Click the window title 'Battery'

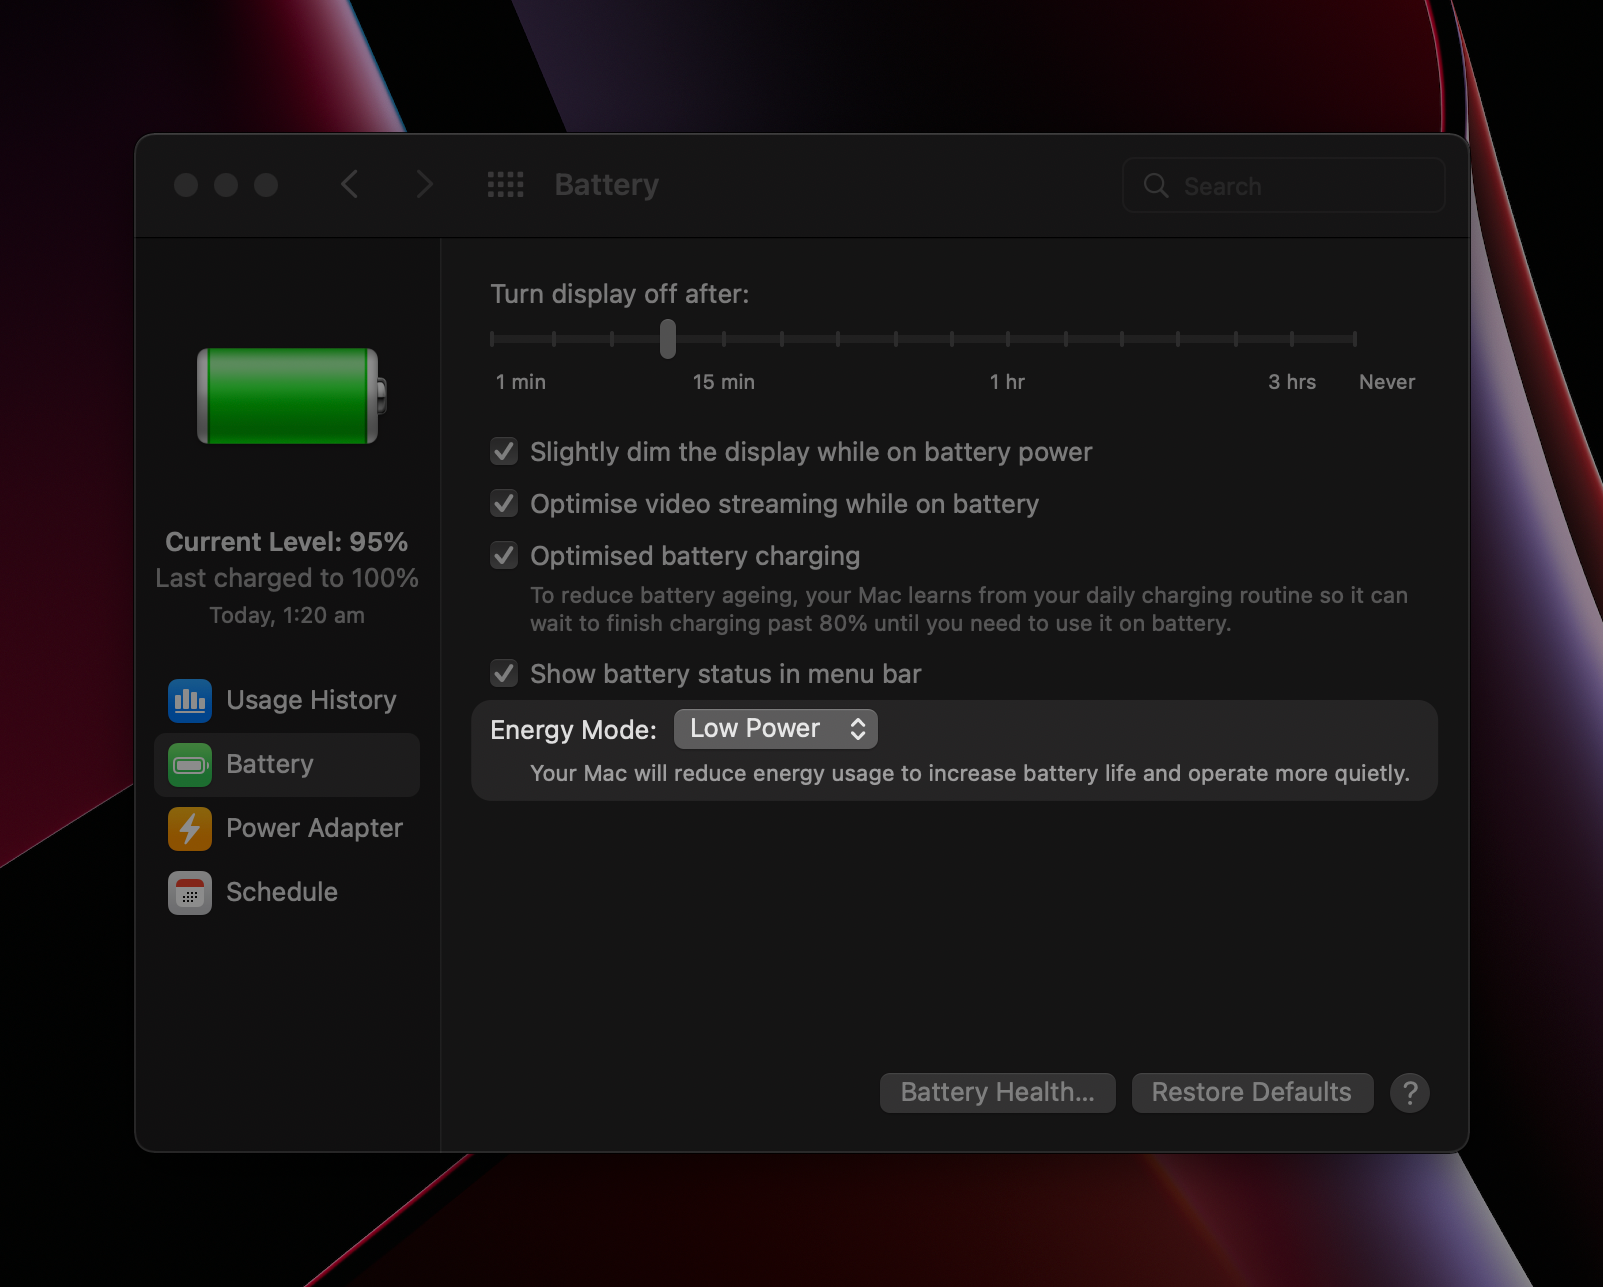tap(607, 185)
